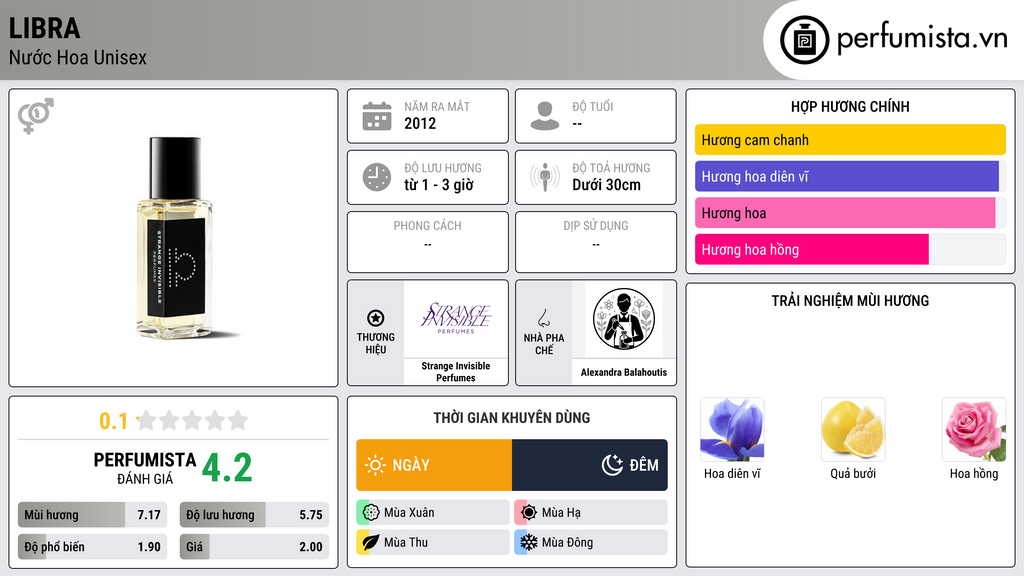Click the clock icon beside Độ lưu hương
Viewport: 1024px width, 576px height.
point(377,177)
